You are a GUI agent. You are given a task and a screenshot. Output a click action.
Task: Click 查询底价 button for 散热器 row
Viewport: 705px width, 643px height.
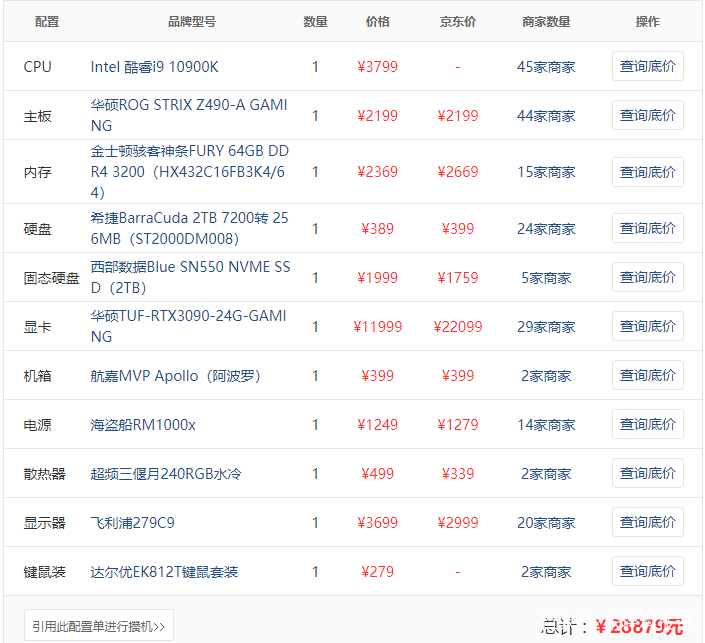click(647, 473)
